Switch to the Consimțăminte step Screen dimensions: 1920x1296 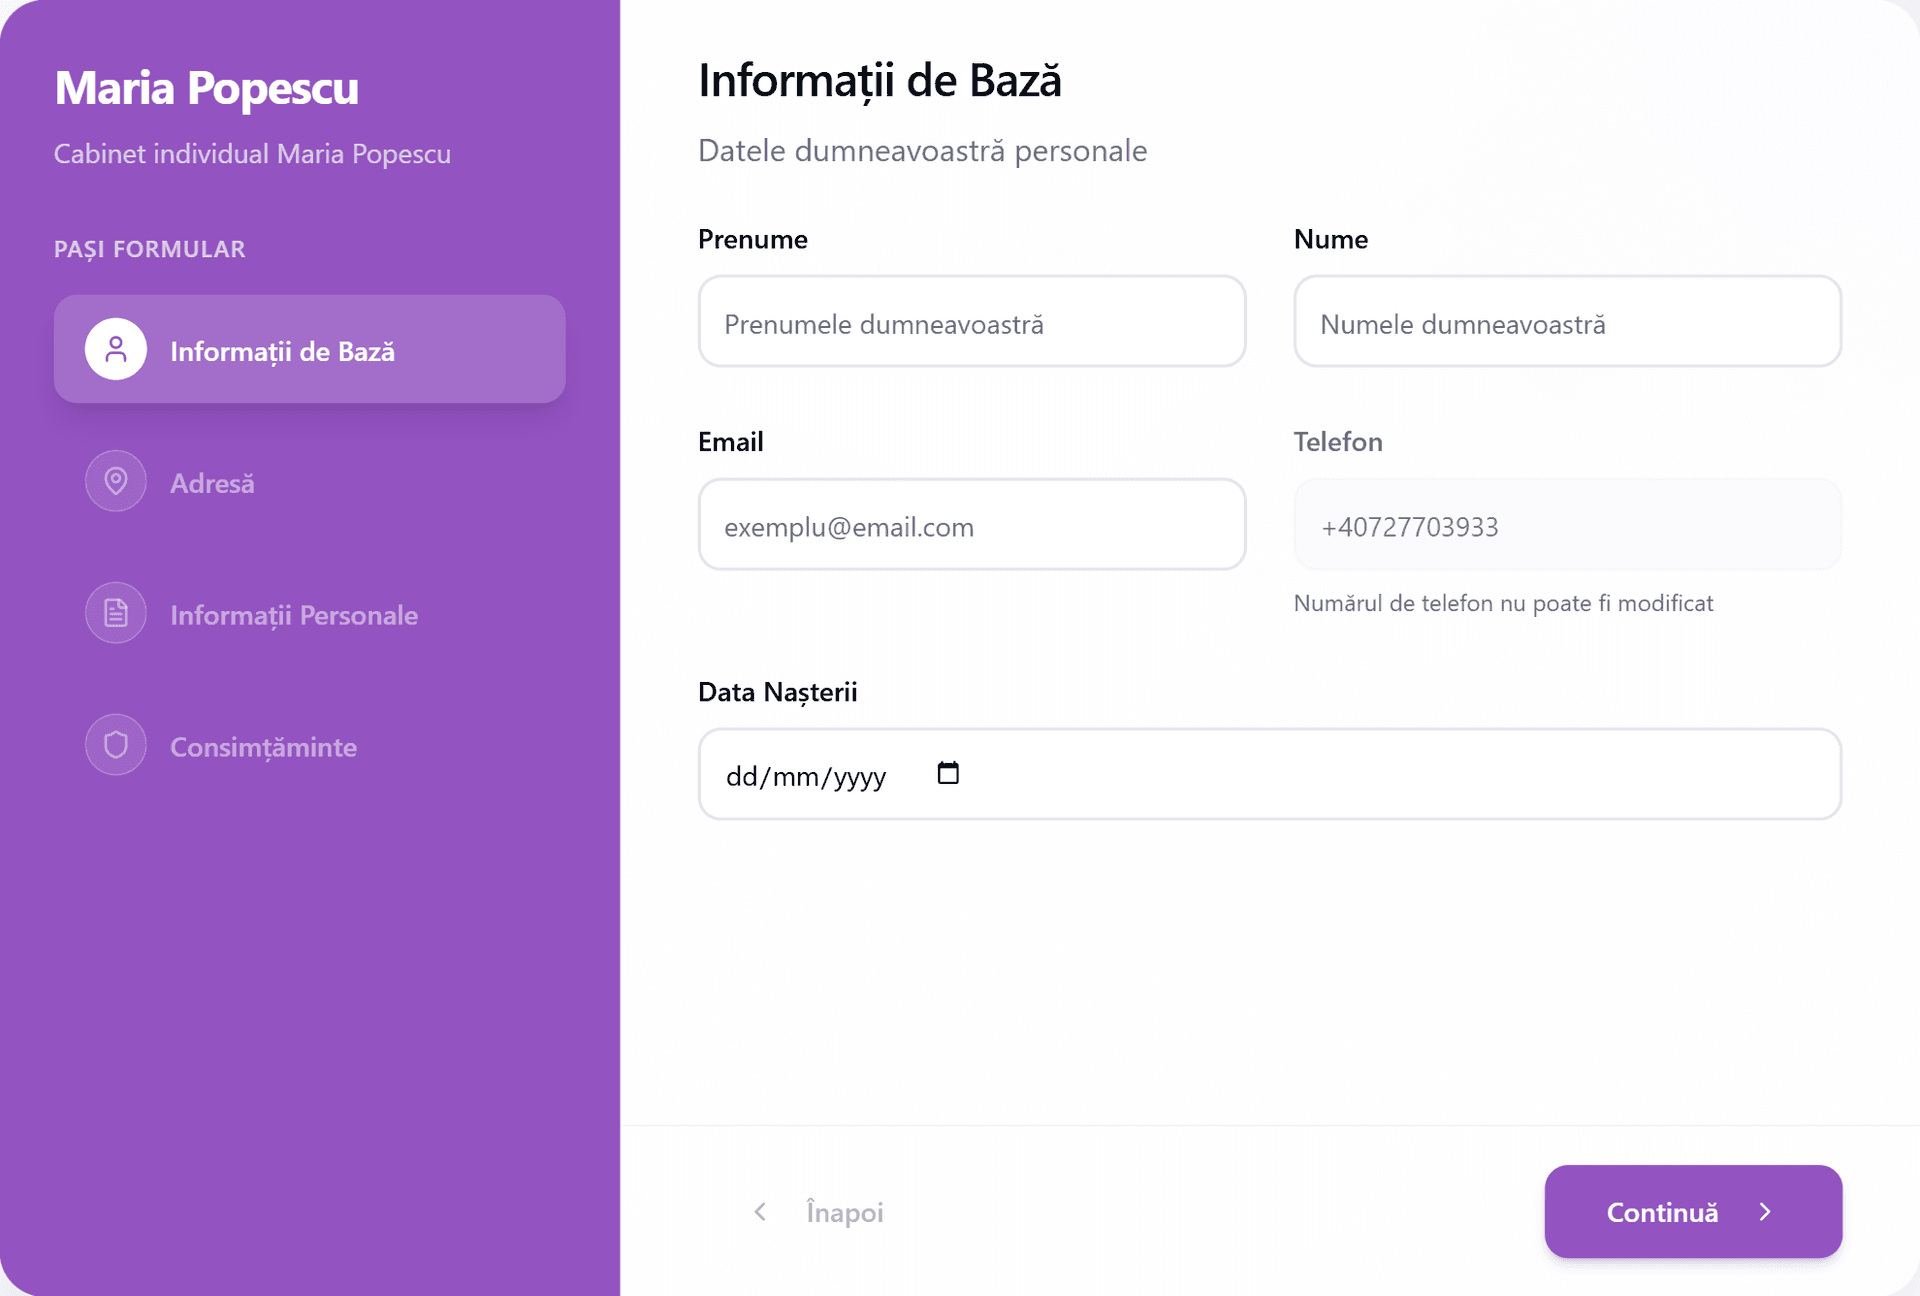pos(310,745)
